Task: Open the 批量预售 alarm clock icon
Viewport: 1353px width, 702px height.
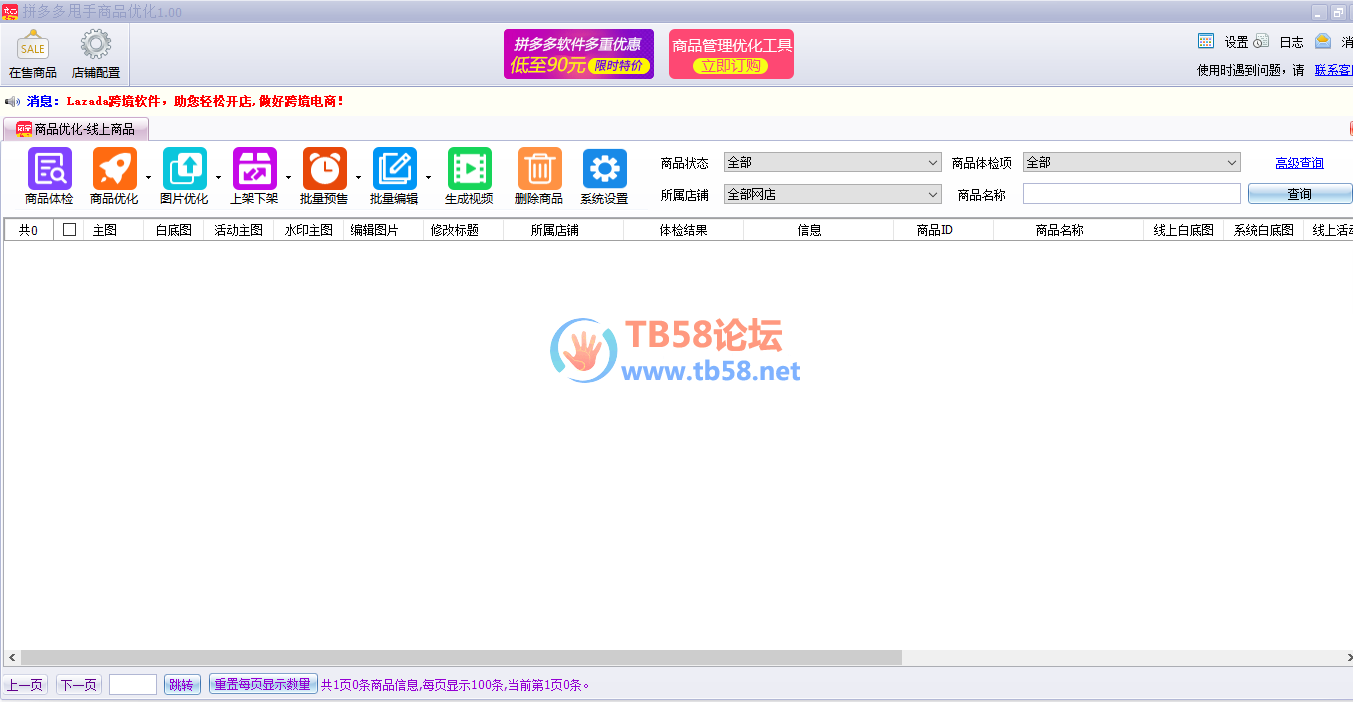Action: [324, 169]
